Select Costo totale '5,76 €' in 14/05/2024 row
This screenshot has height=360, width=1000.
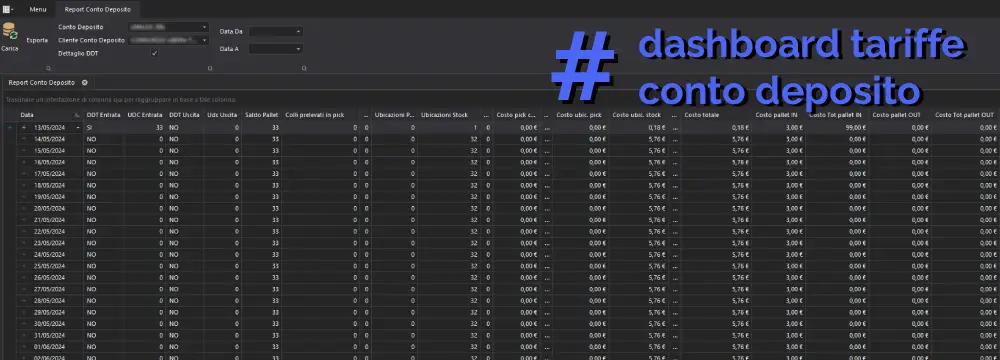717,139
